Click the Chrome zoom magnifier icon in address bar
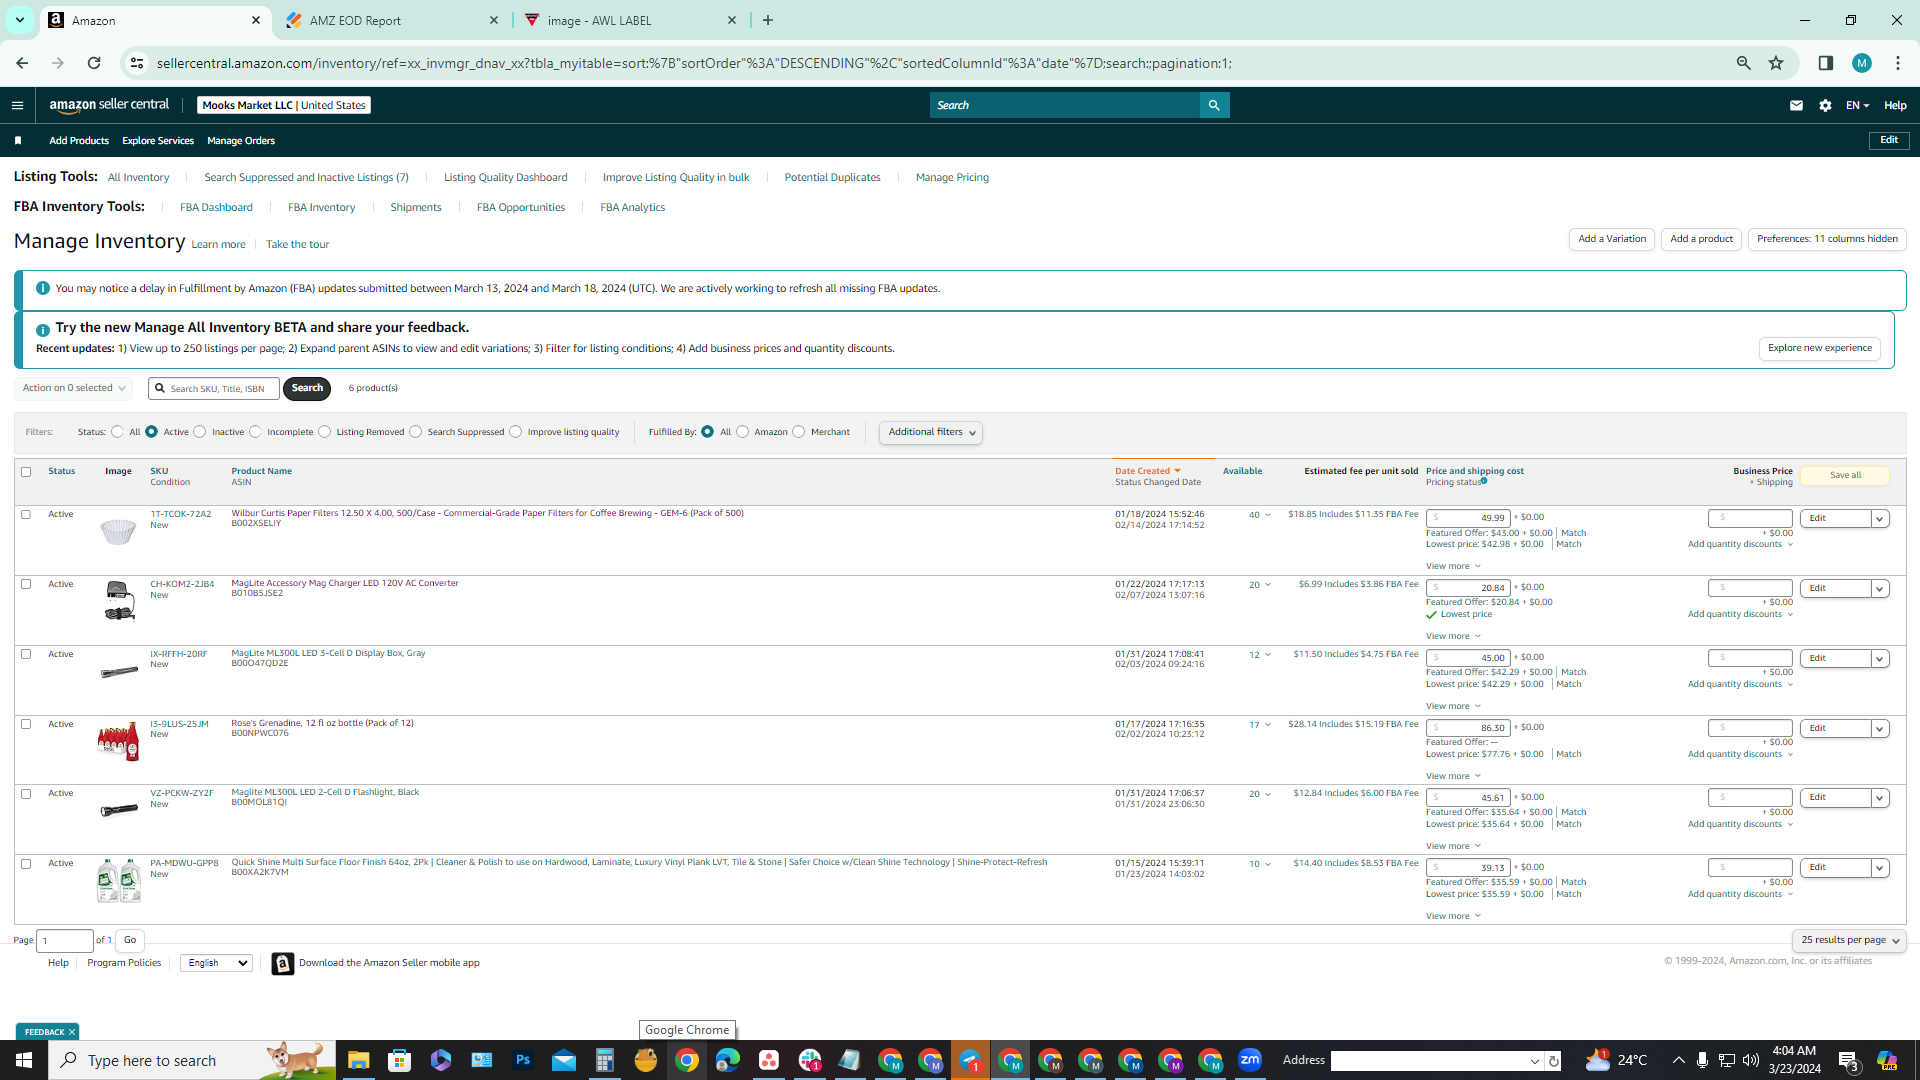 pos(1743,63)
